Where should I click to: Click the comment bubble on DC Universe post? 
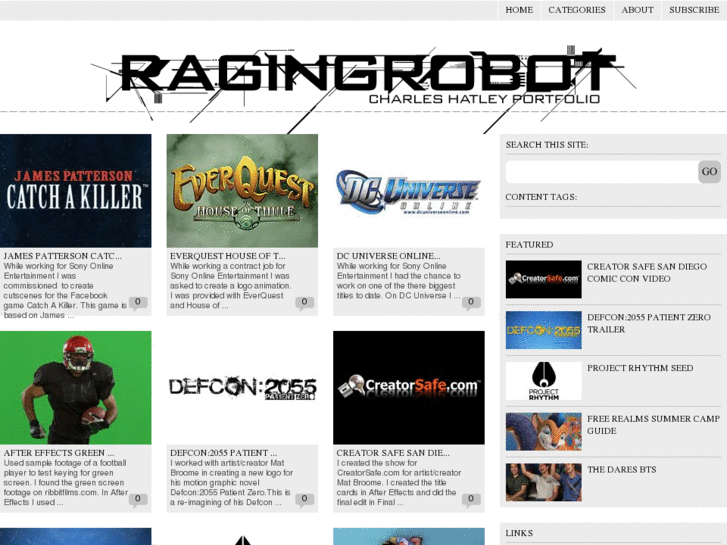coord(471,302)
